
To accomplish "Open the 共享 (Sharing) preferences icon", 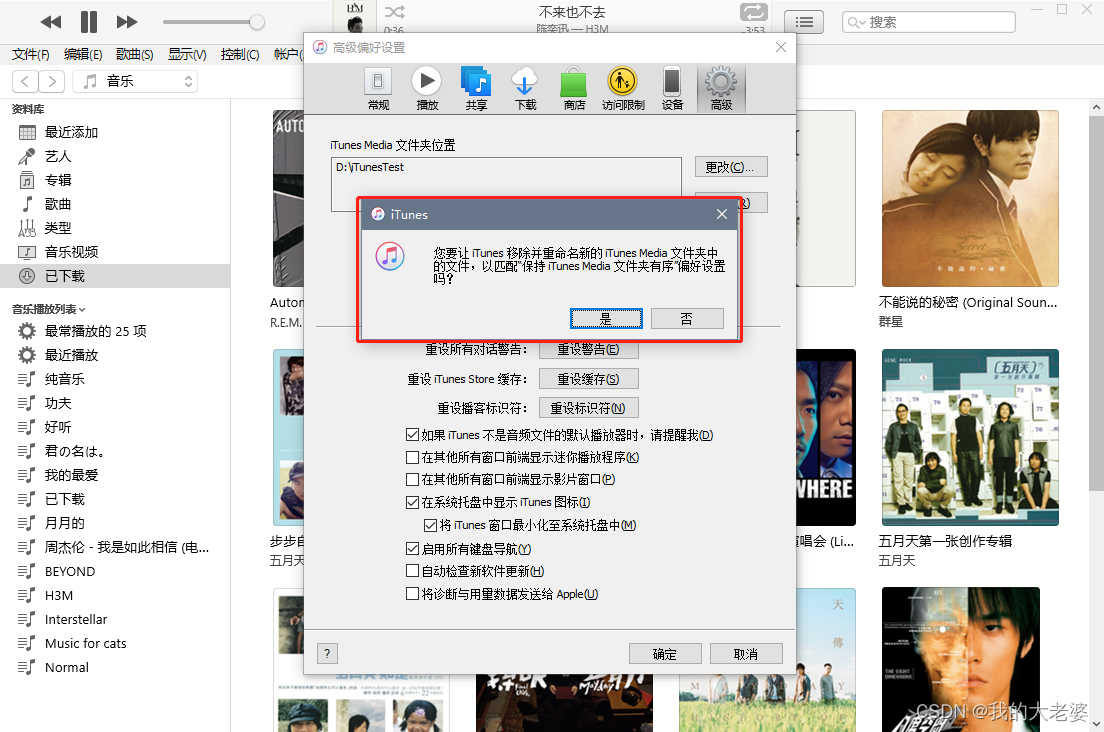I will 476,89.
